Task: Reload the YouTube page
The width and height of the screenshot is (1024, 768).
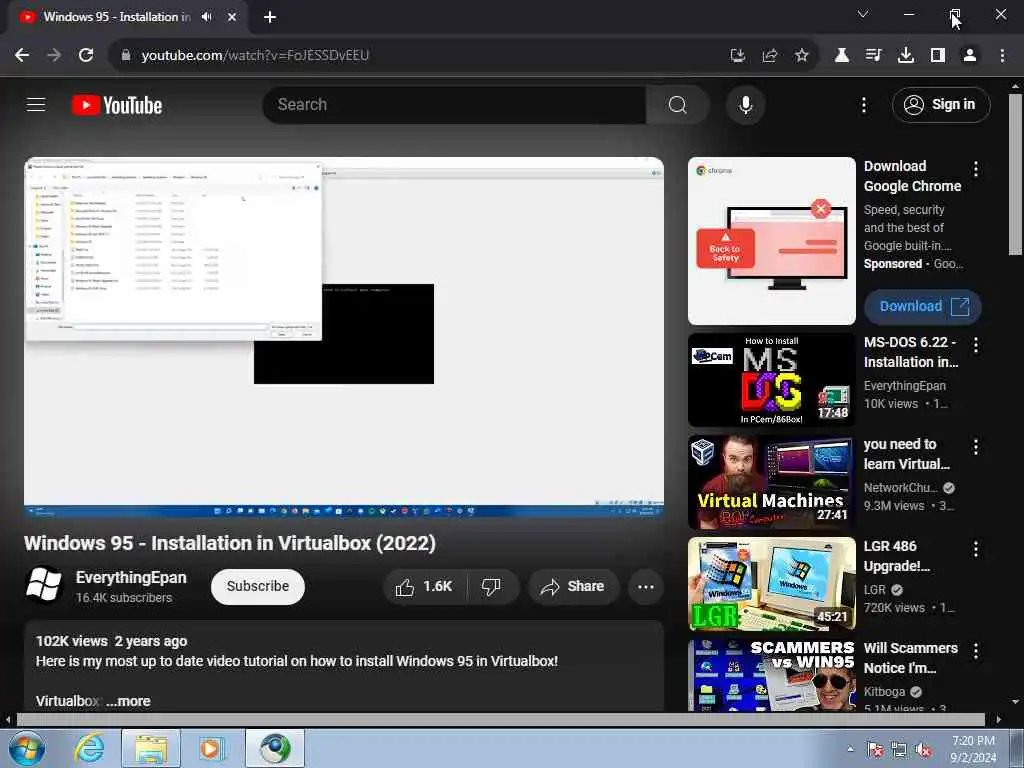Action: coord(86,56)
